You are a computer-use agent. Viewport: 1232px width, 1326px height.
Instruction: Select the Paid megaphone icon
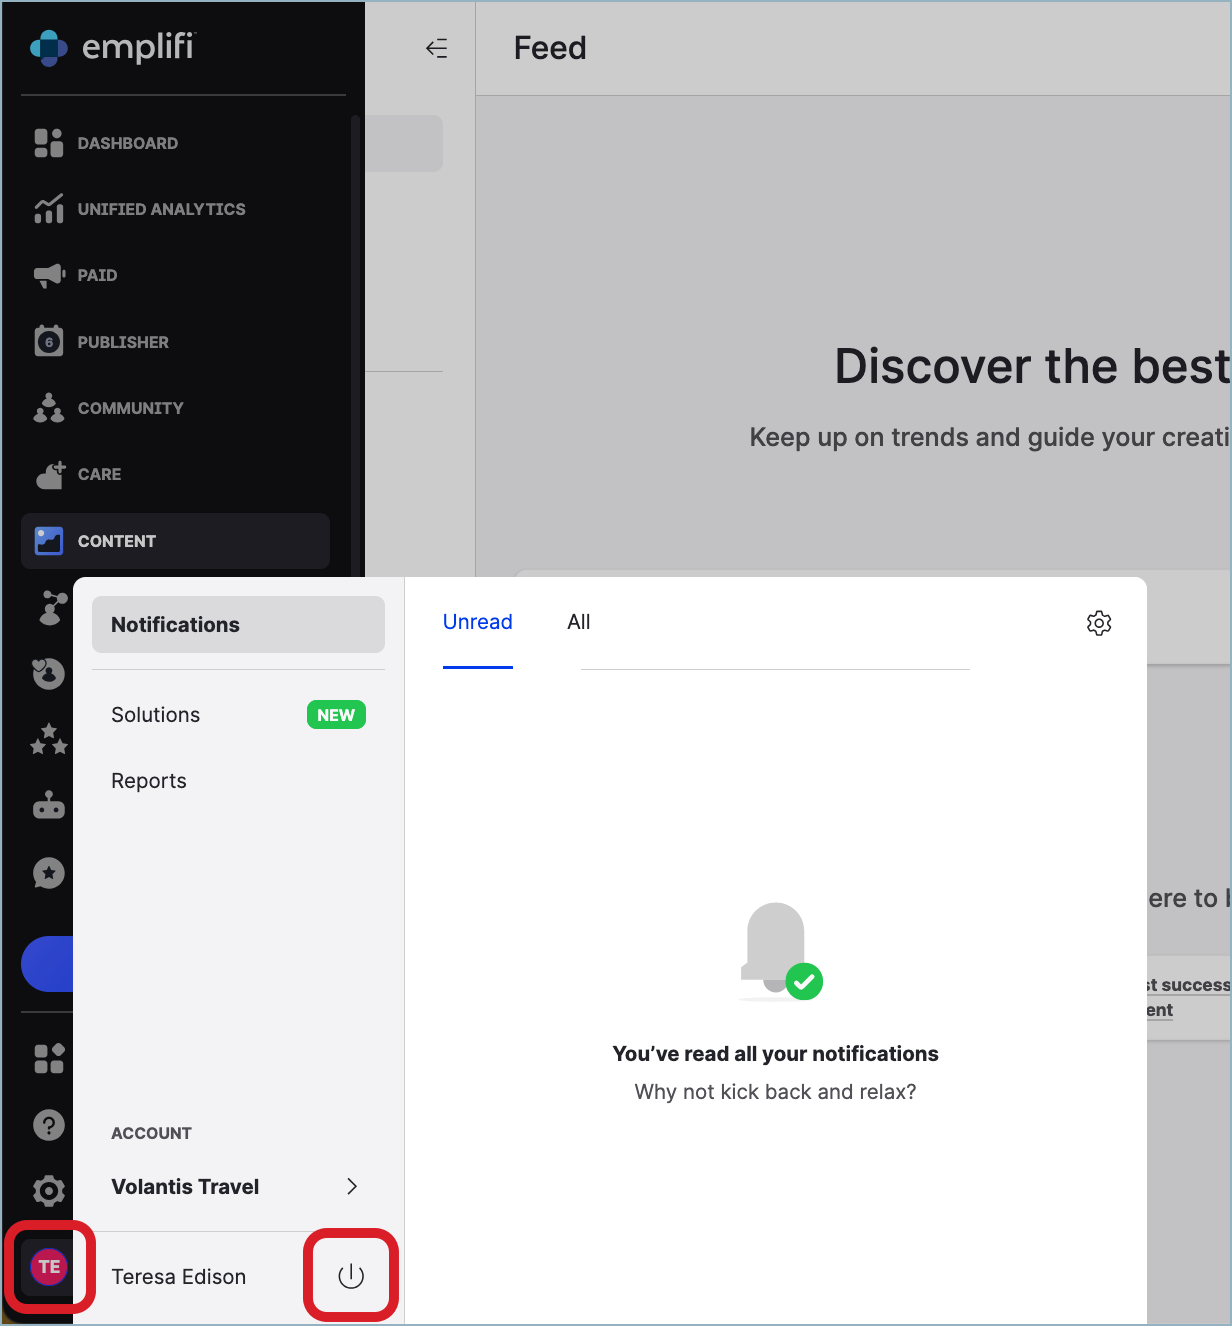pos(49,275)
